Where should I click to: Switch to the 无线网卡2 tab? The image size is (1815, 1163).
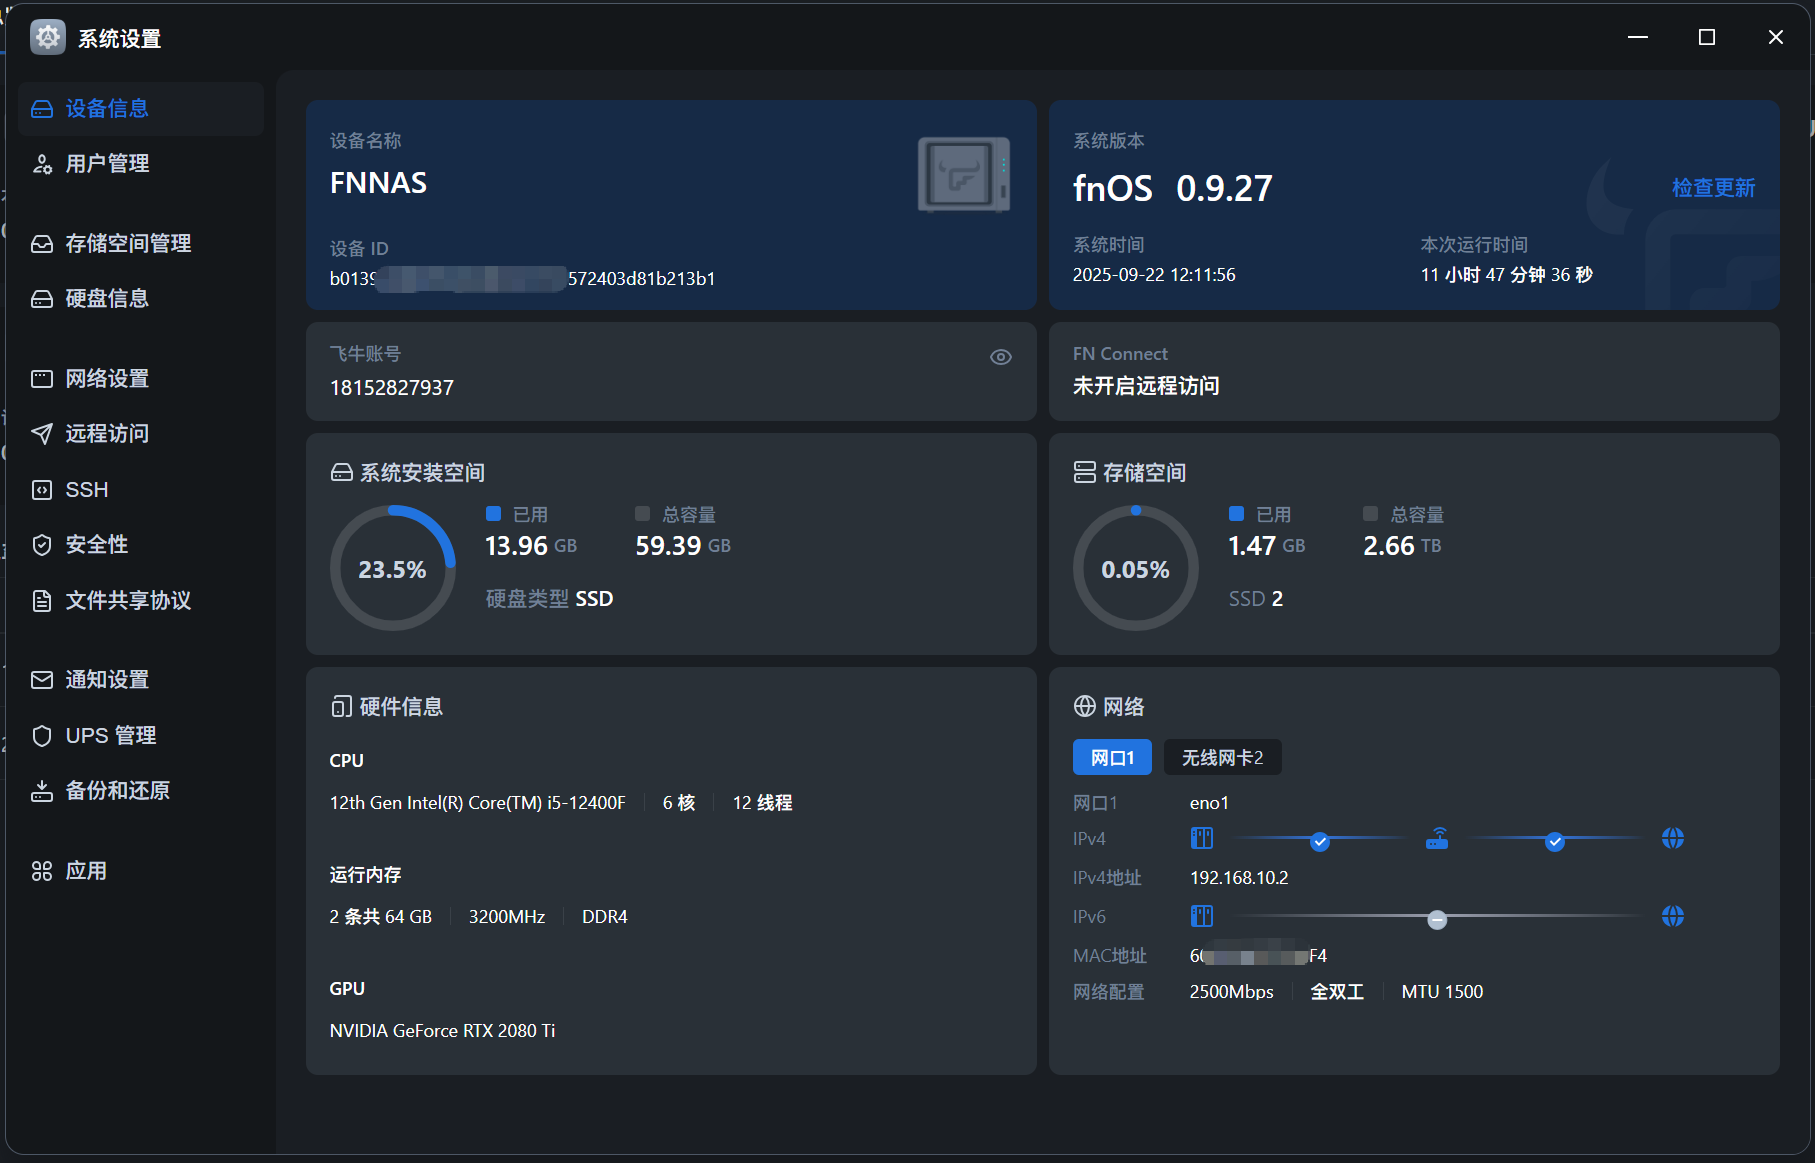1223,758
